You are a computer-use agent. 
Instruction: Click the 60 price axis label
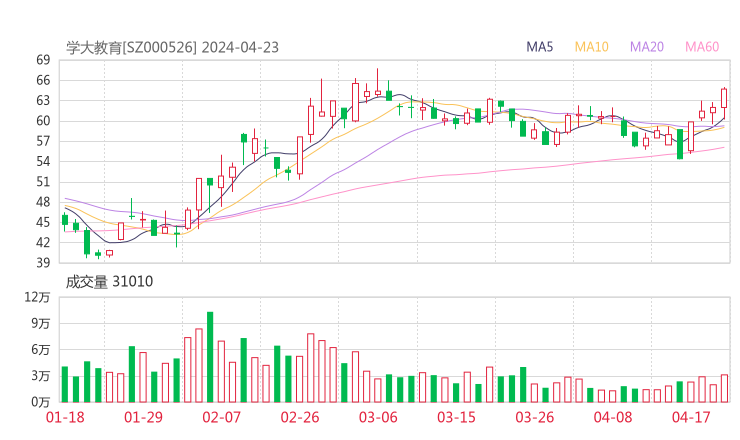43,121
